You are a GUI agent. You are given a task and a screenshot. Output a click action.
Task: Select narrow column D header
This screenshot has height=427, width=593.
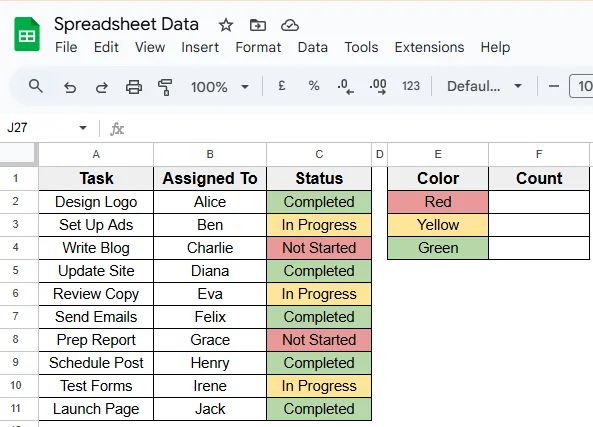click(x=380, y=154)
